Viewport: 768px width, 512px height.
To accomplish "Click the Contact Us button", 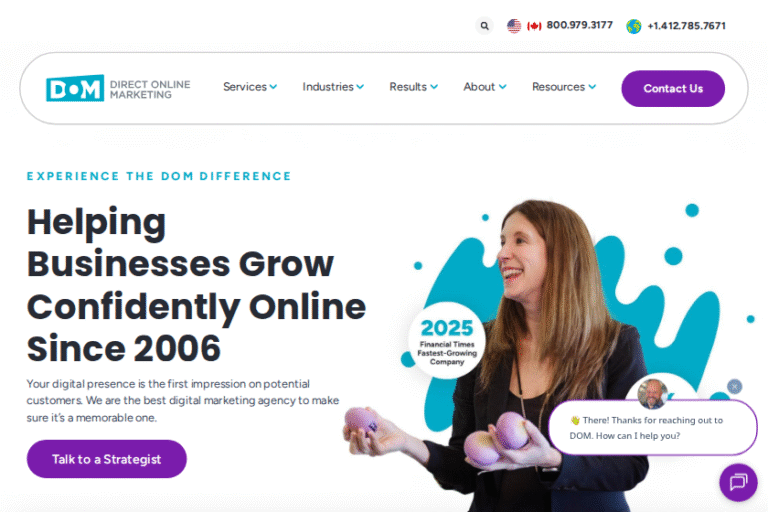I will coord(673,89).
